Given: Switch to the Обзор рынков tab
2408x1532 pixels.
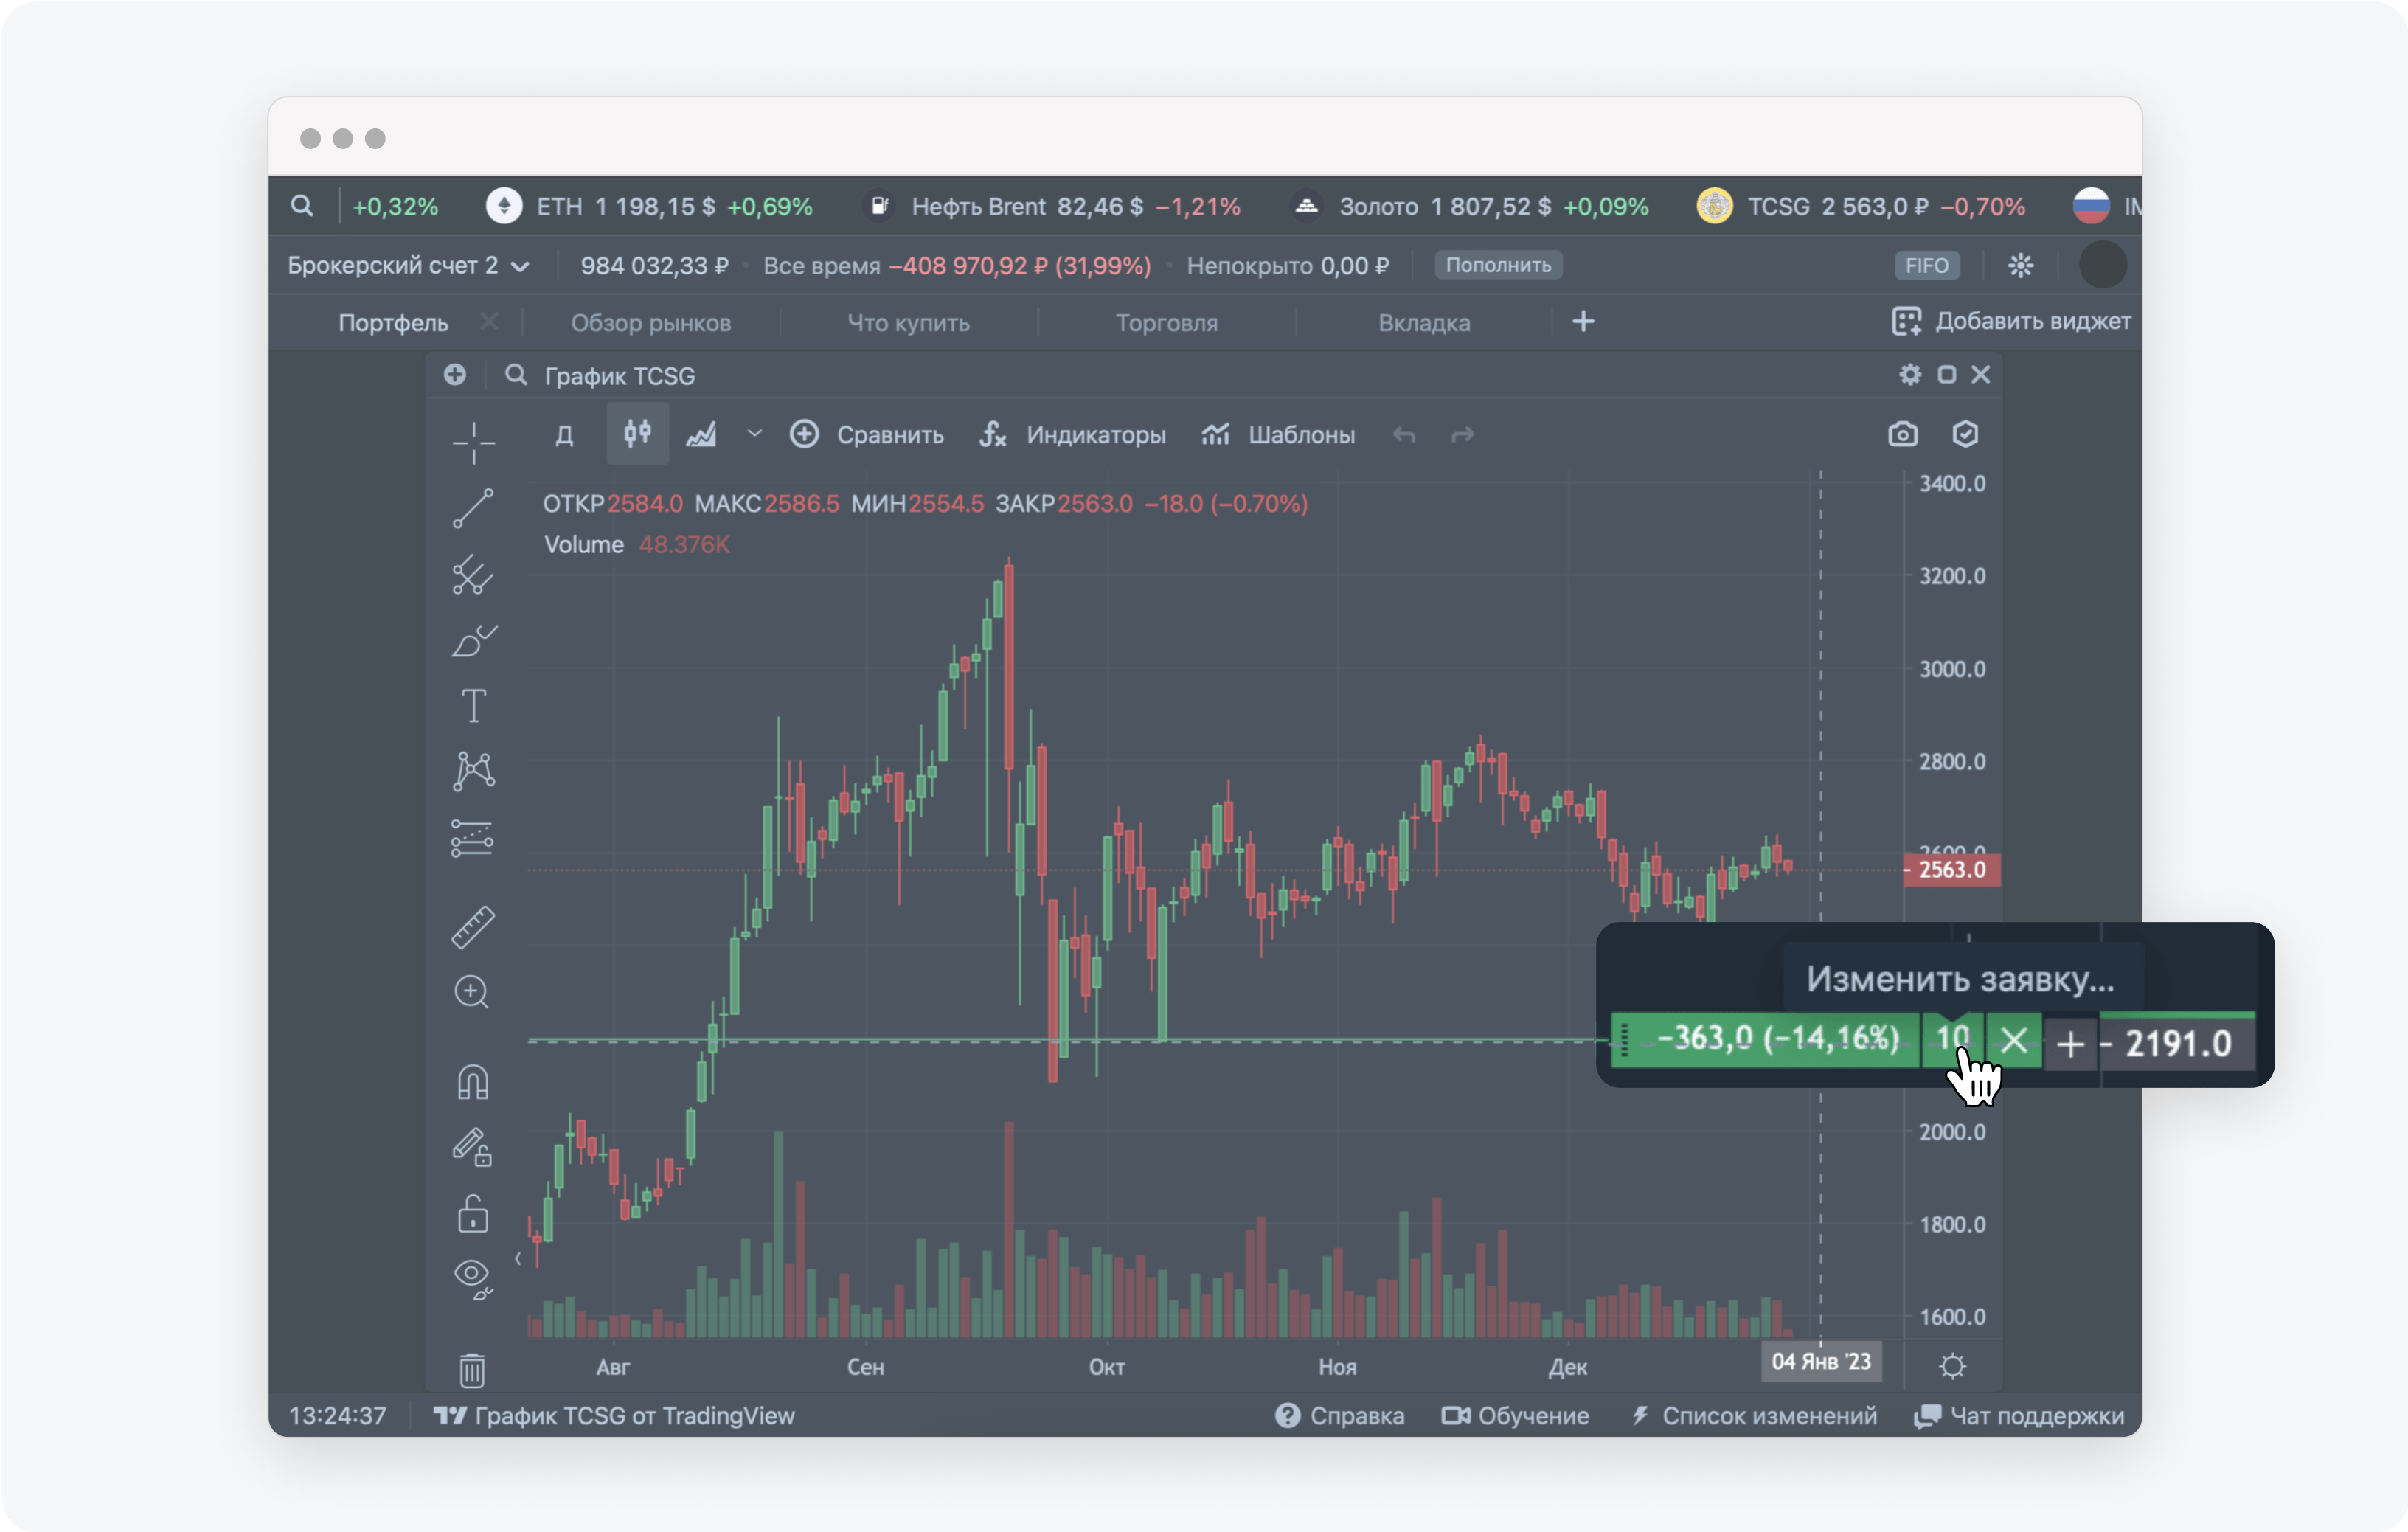Looking at the screenshot, I should pos(651,323).
